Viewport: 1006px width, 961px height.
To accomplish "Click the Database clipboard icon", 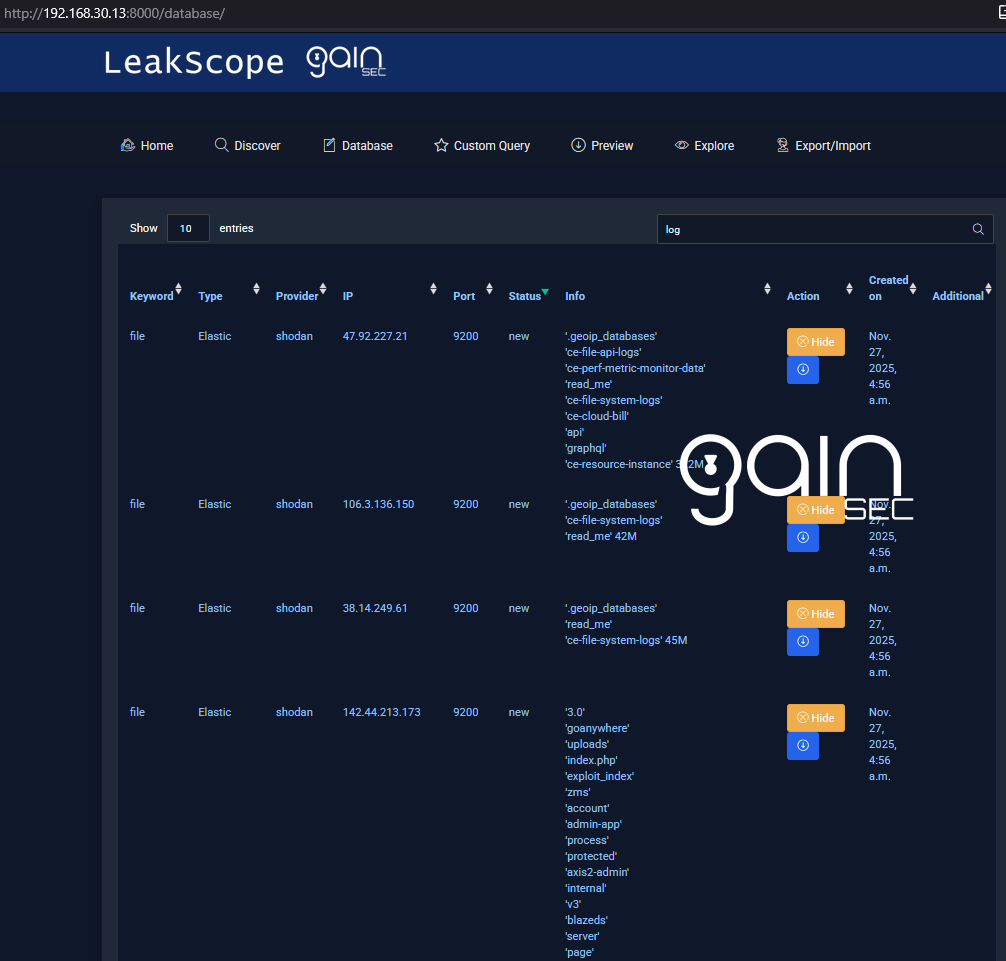I will tap(329, 145).
